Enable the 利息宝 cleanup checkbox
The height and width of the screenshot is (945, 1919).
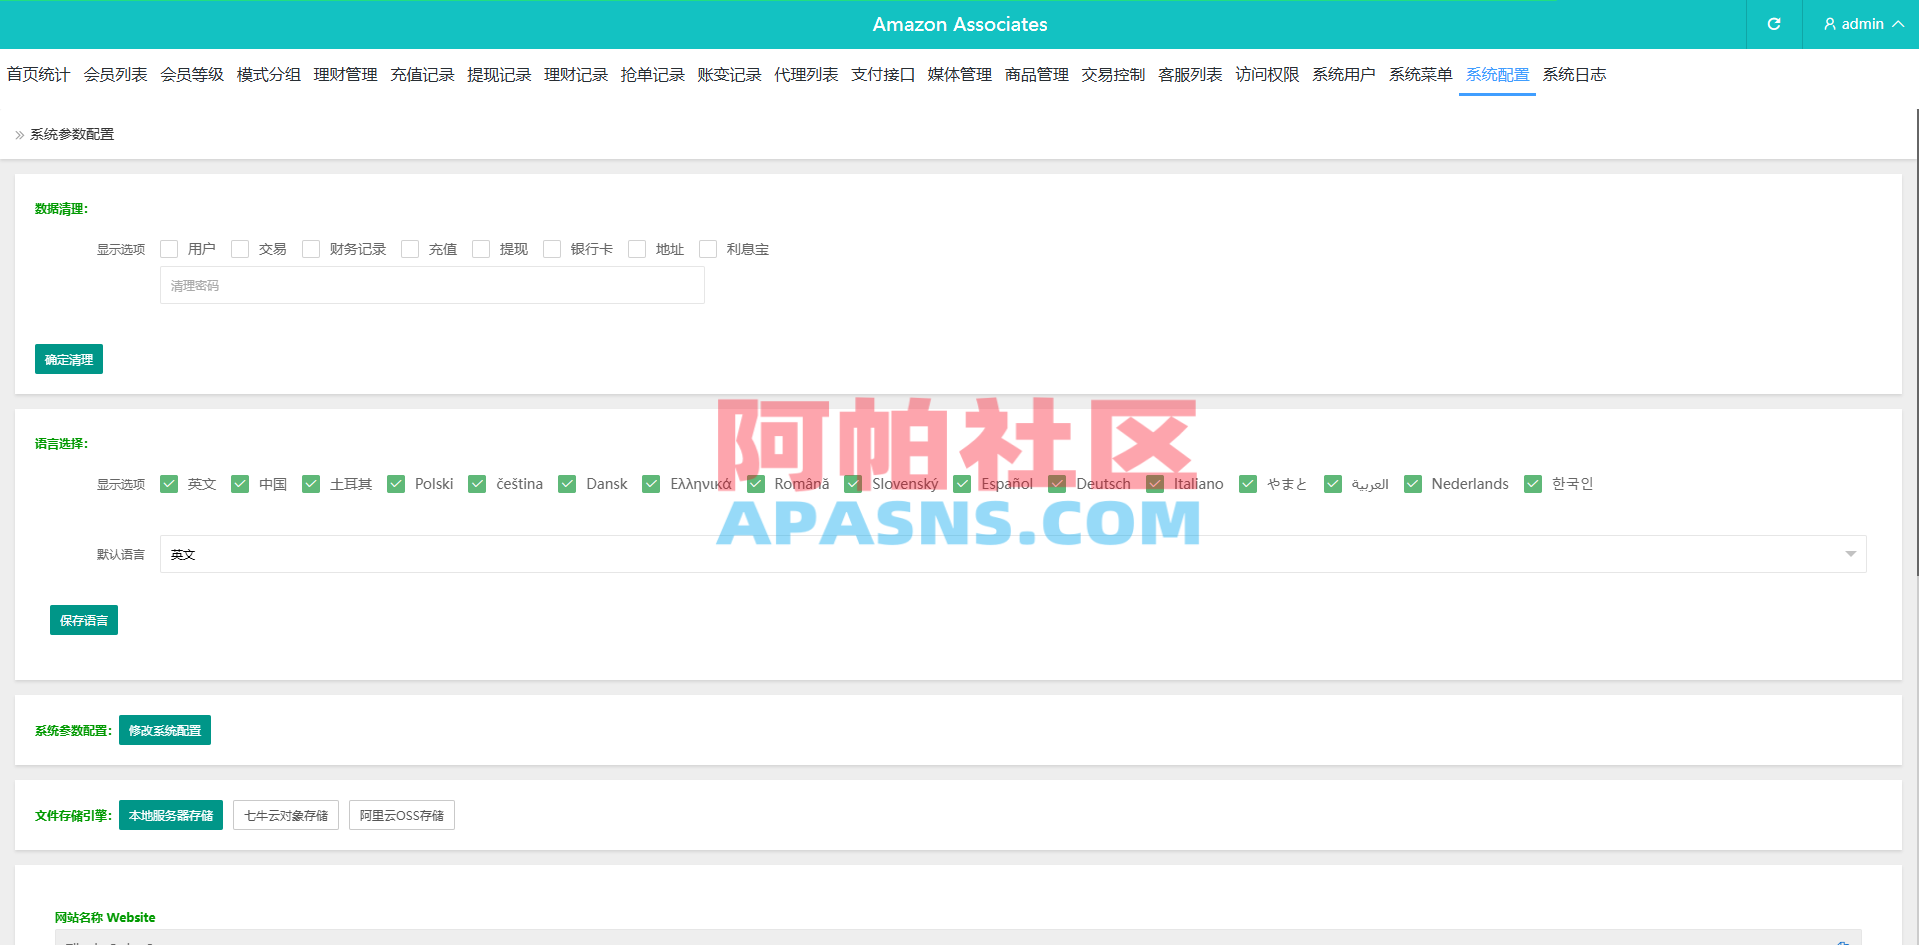708,249
